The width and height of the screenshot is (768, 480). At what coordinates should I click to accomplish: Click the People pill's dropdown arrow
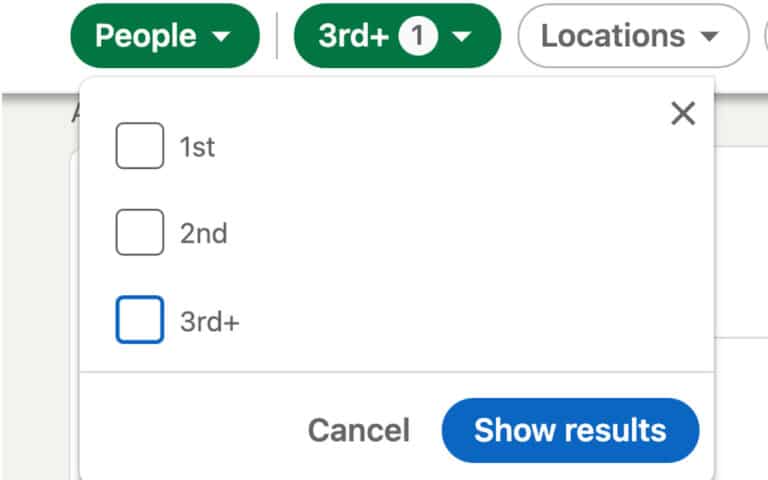click(x=222, y=37)
